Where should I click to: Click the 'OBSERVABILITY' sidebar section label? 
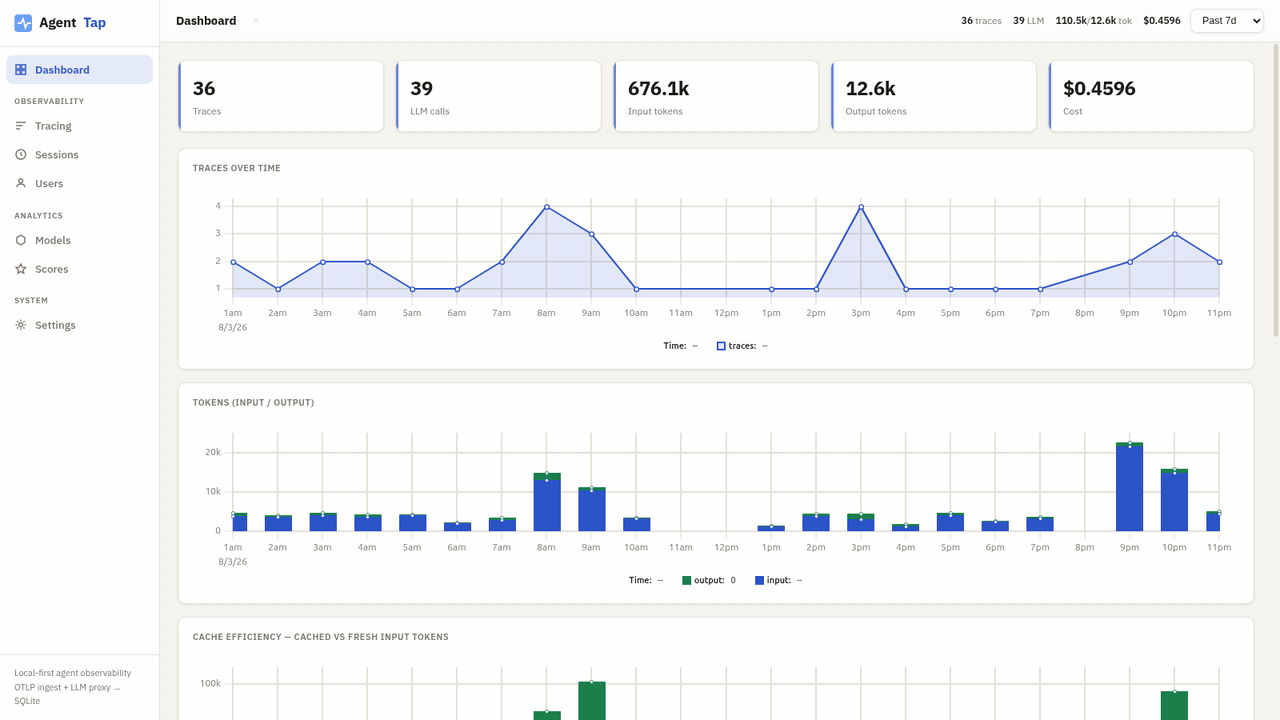tap(49, 101)
